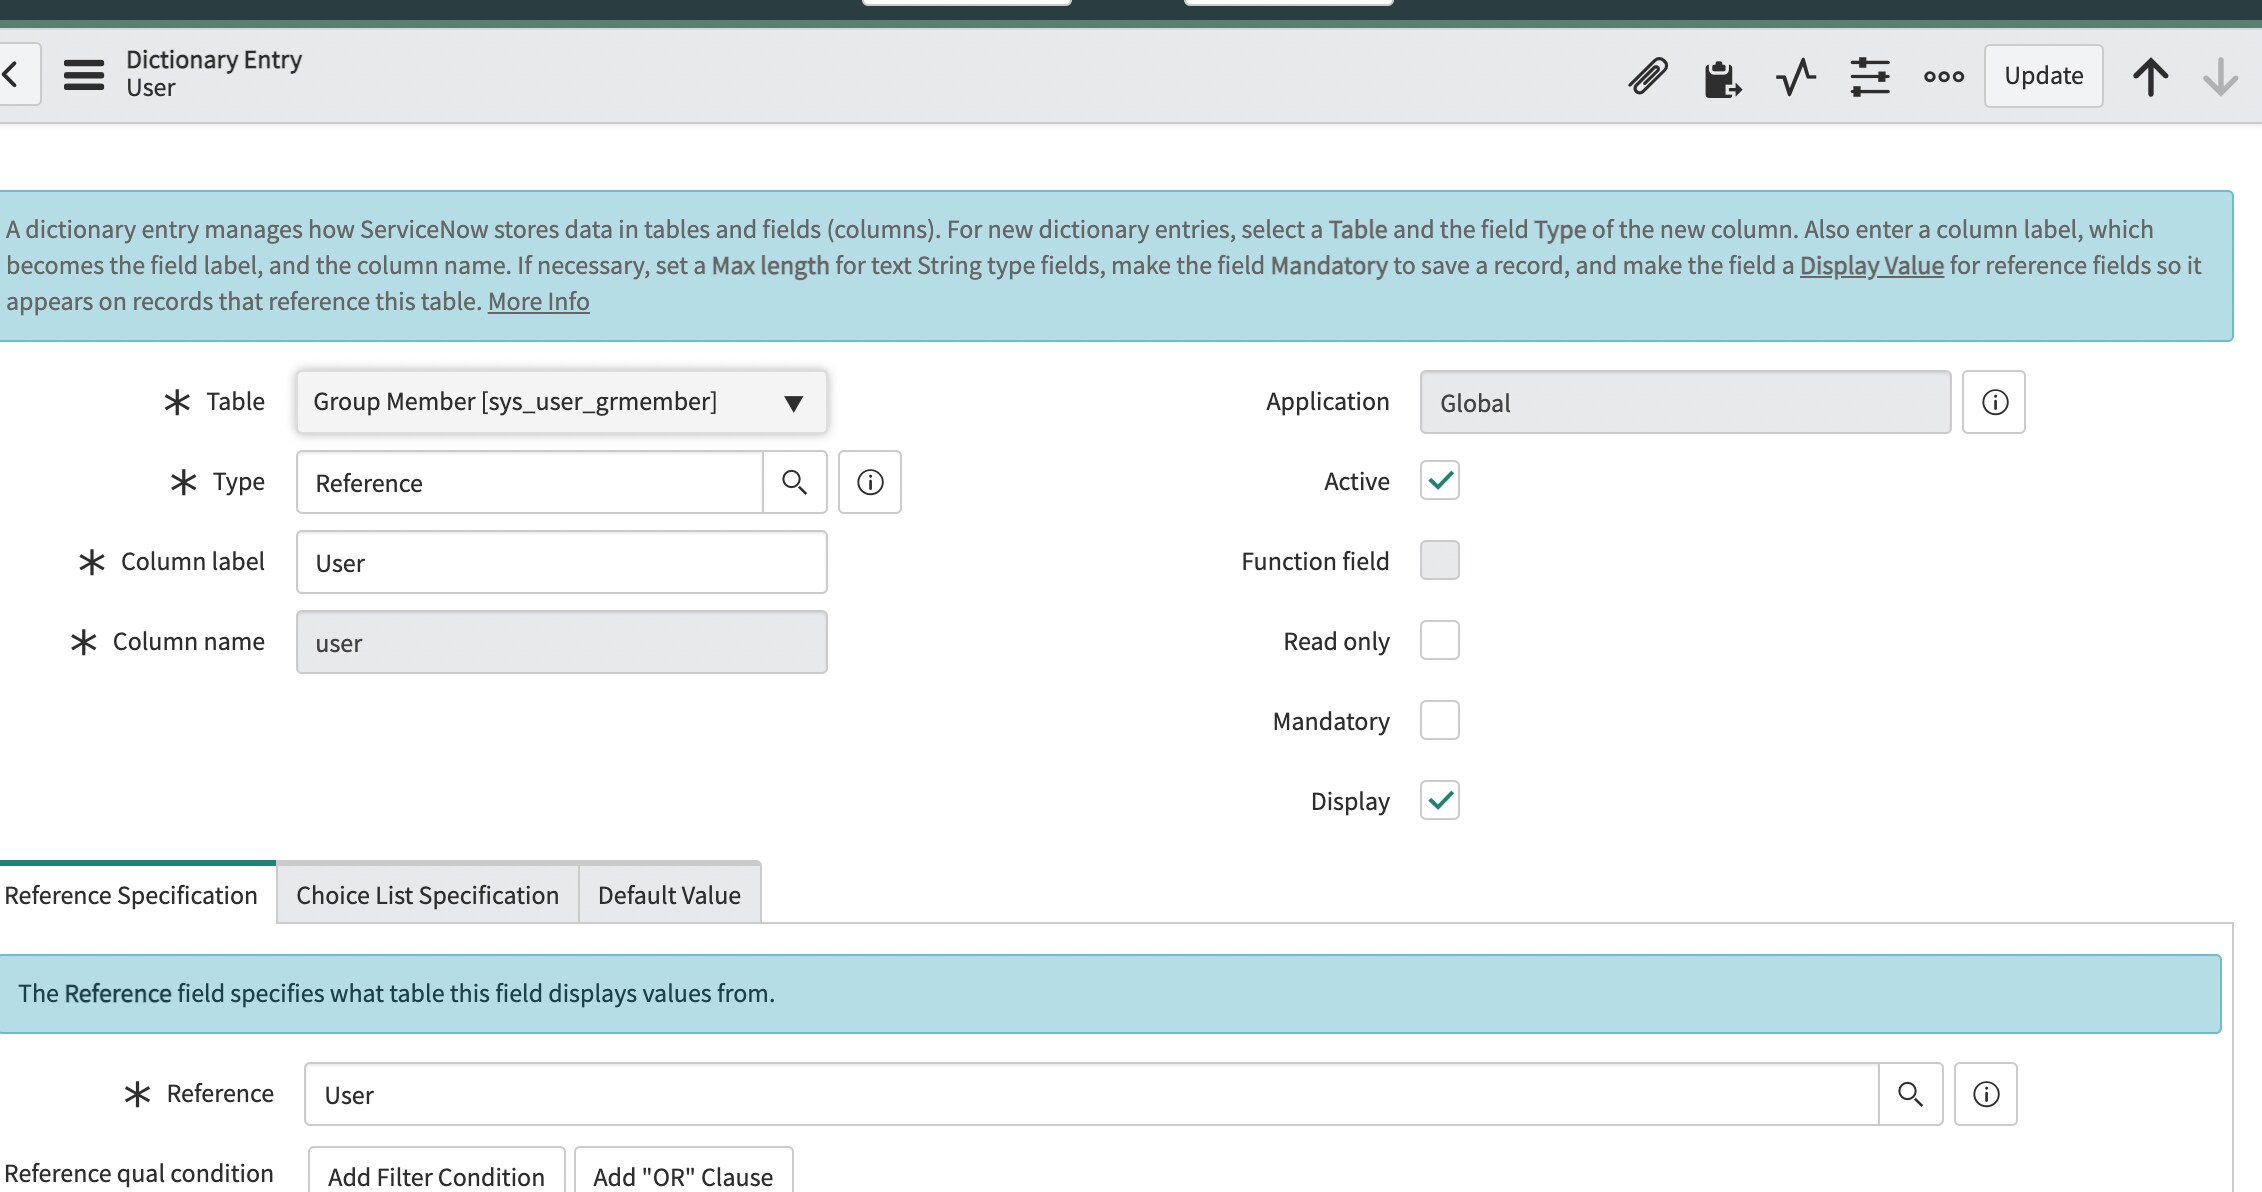Viewport: 2262px width, 1192px height.
Task: Open the Reference field search magnifier
Action: click(x=1911, y=1094)
